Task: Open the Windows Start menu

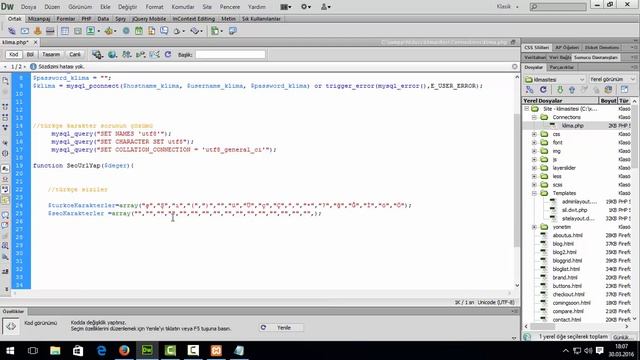Action: 10,350
